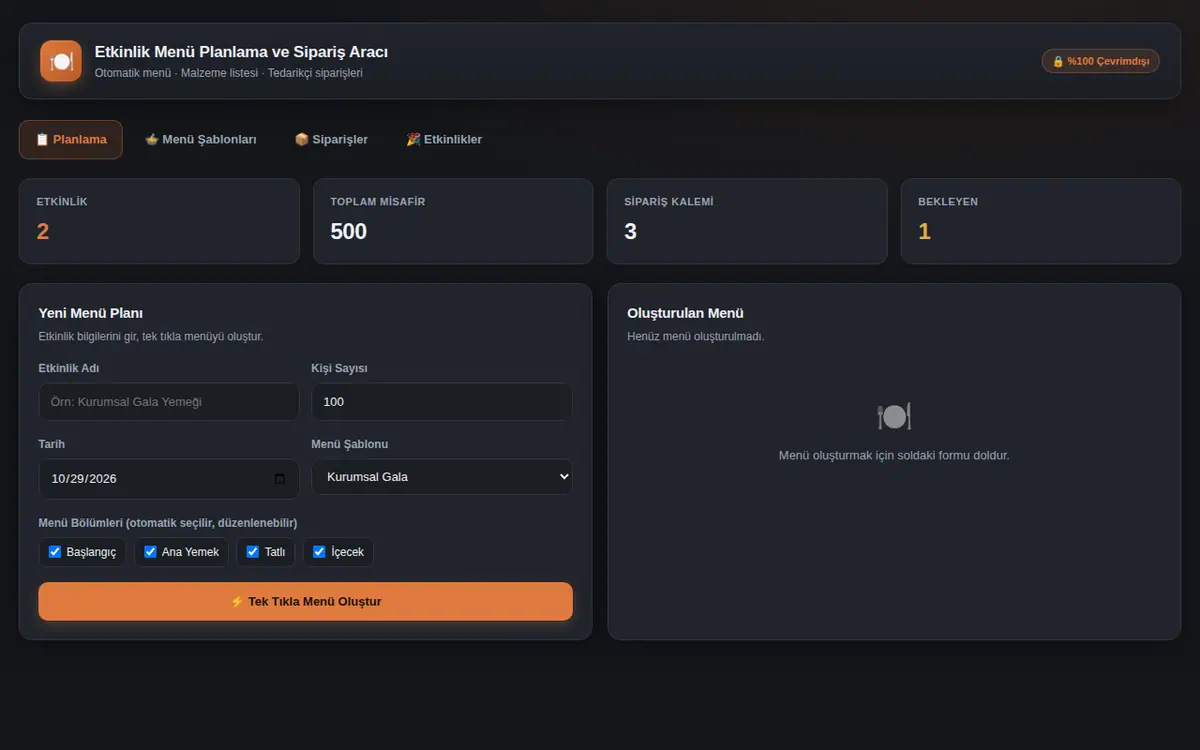Click the clipboard icon on Planlama tab

click(42, 139)
